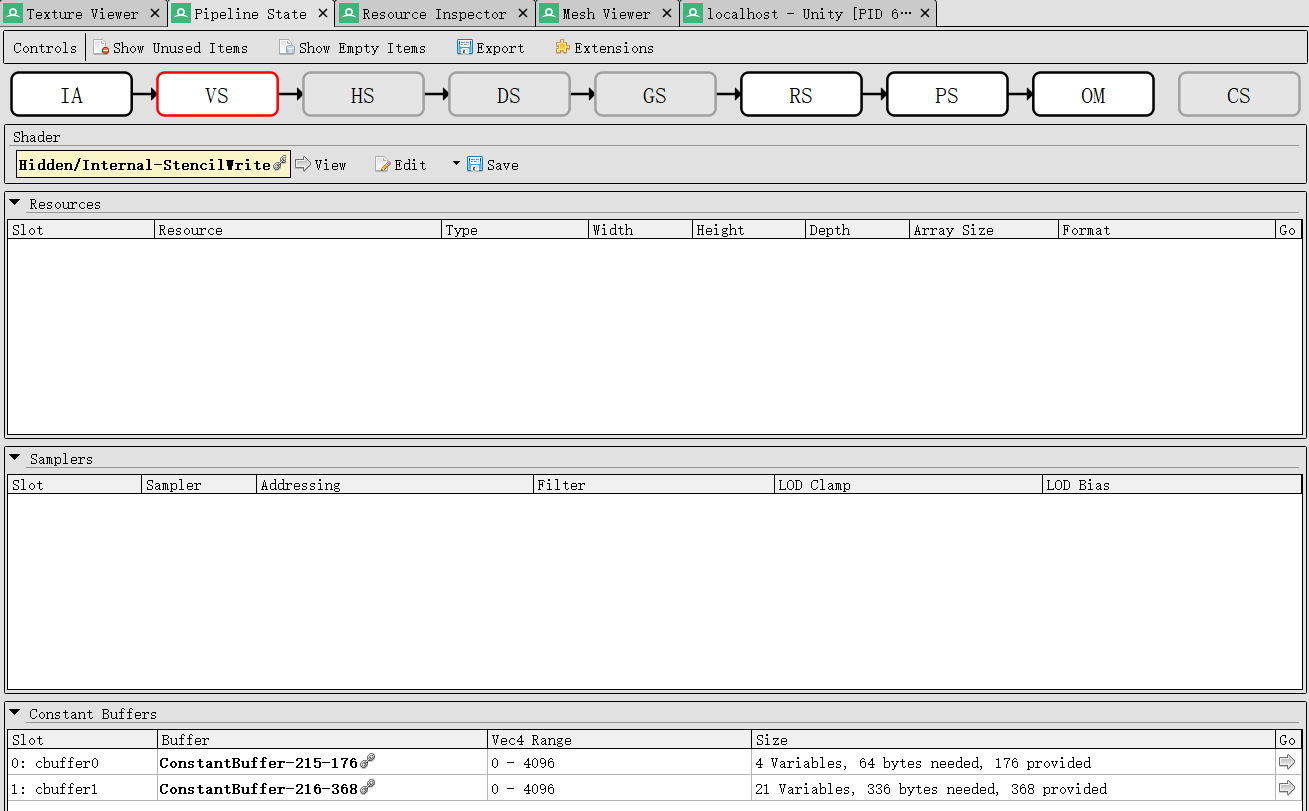
Task: Click the Height column header
Action: pos(749,230)
